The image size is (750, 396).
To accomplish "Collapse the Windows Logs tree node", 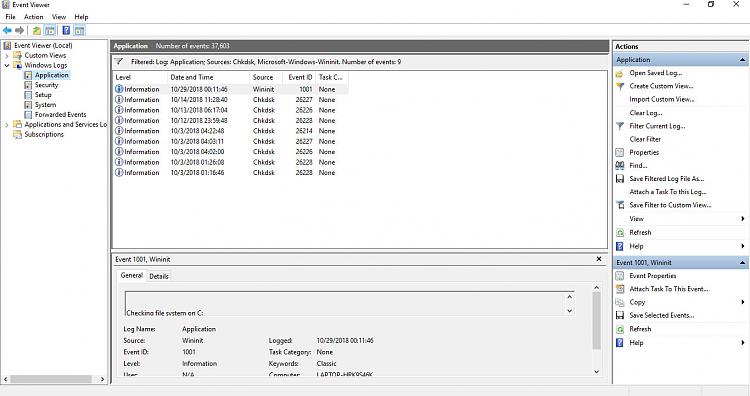I will [7, 66].
